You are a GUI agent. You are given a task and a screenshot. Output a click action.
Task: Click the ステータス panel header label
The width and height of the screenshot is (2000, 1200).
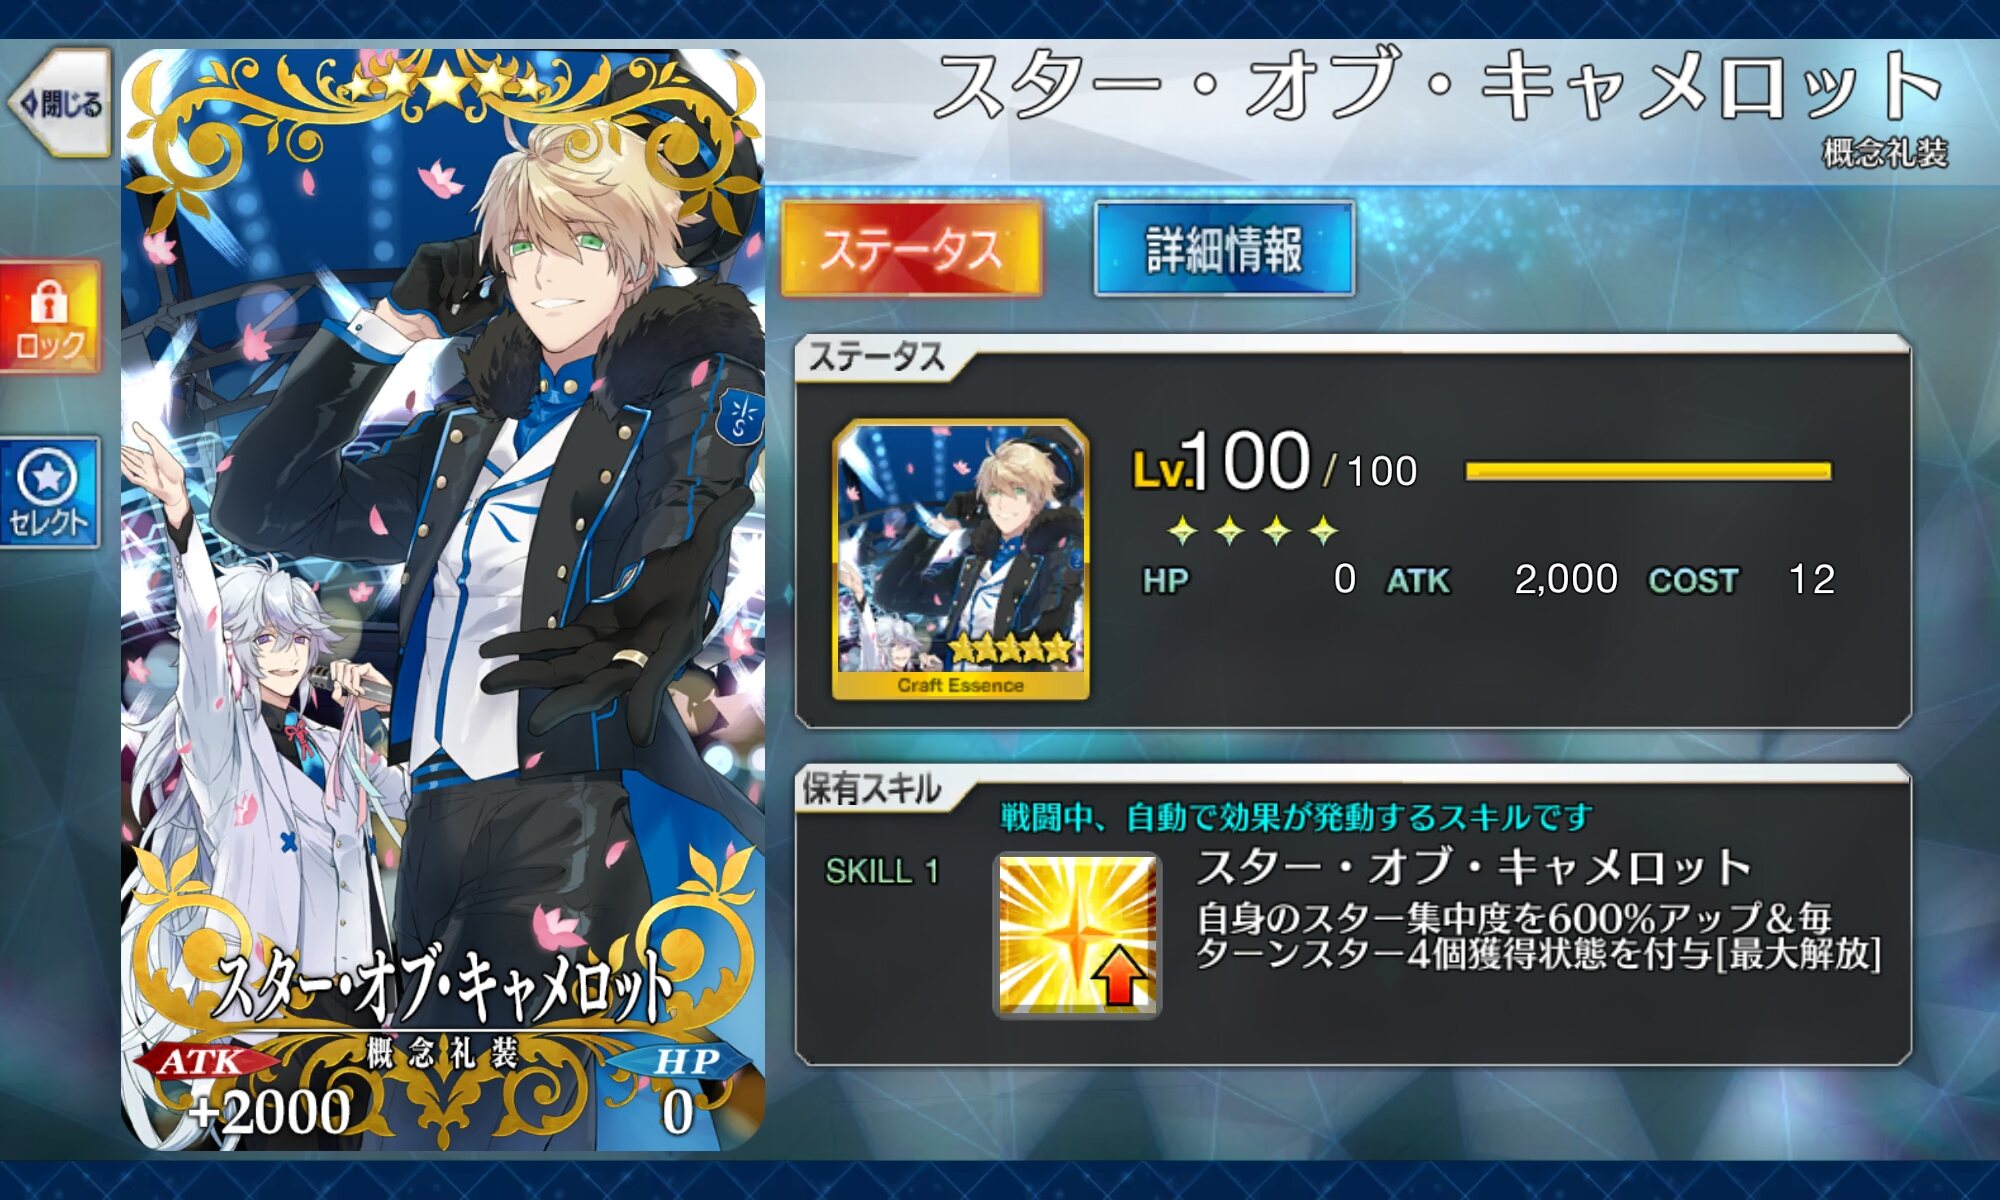pyautogui.click(x=877, y=357)
